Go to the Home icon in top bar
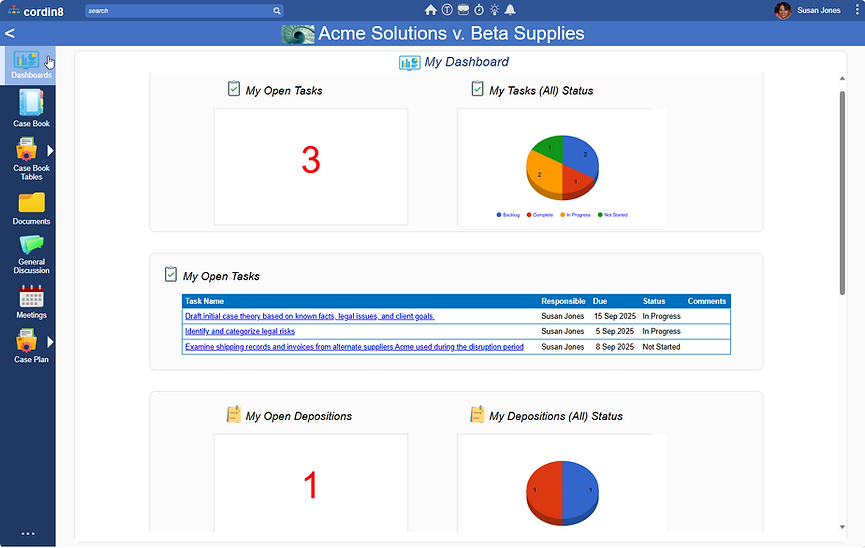 (x=430, y=10)
